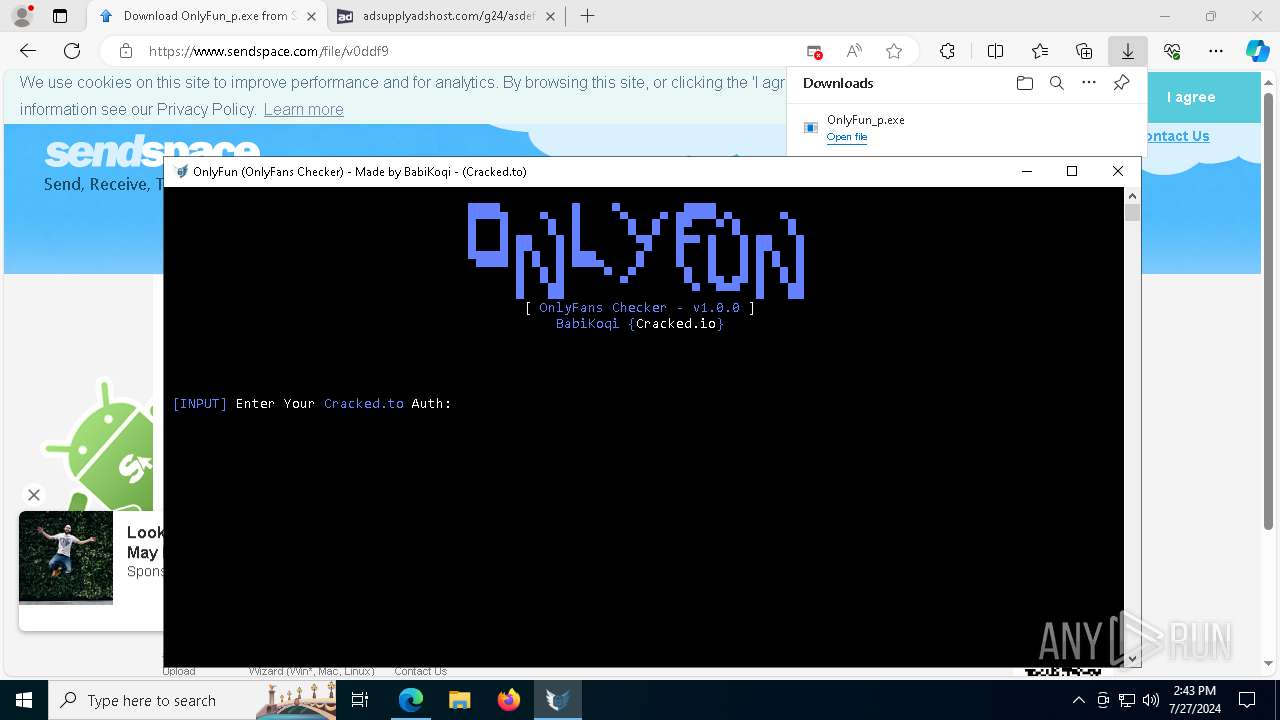Open the volume control in tray
This screenshot has width=1280, height=720.
pos(1151,700)
